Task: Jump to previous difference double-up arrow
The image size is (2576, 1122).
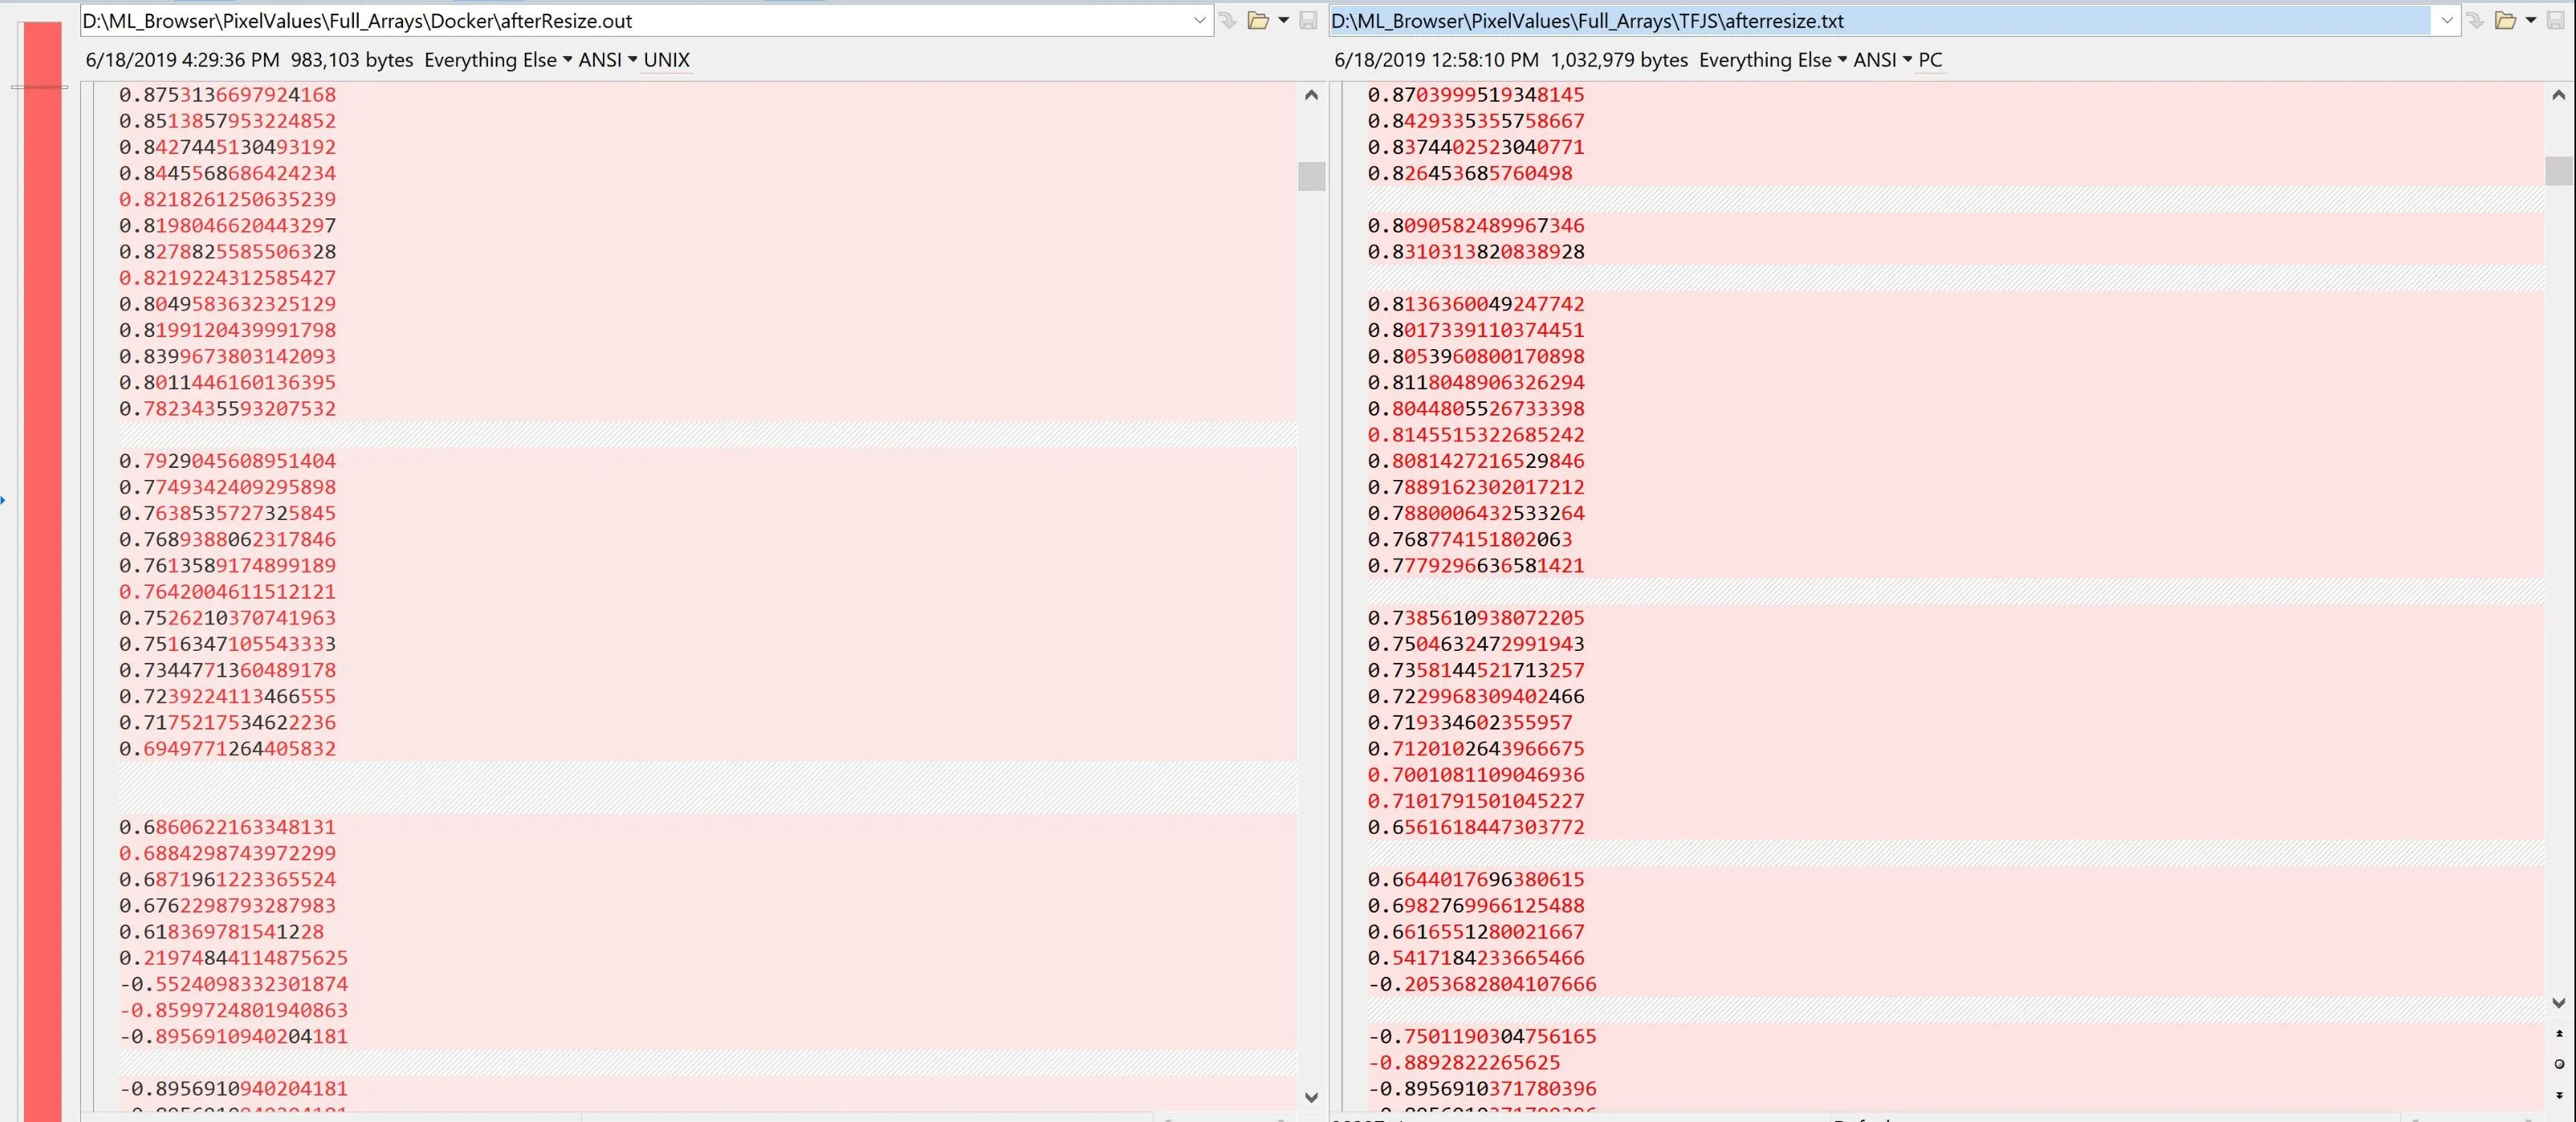Action: click(2559, 1034)
